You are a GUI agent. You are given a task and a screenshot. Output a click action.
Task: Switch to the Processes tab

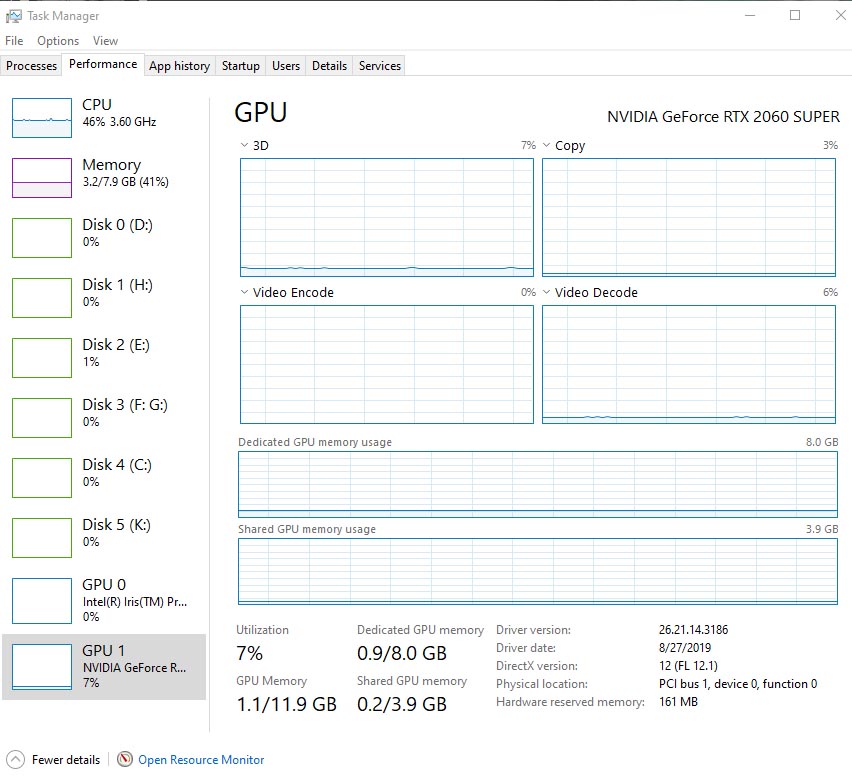click(x=32, y=66)
